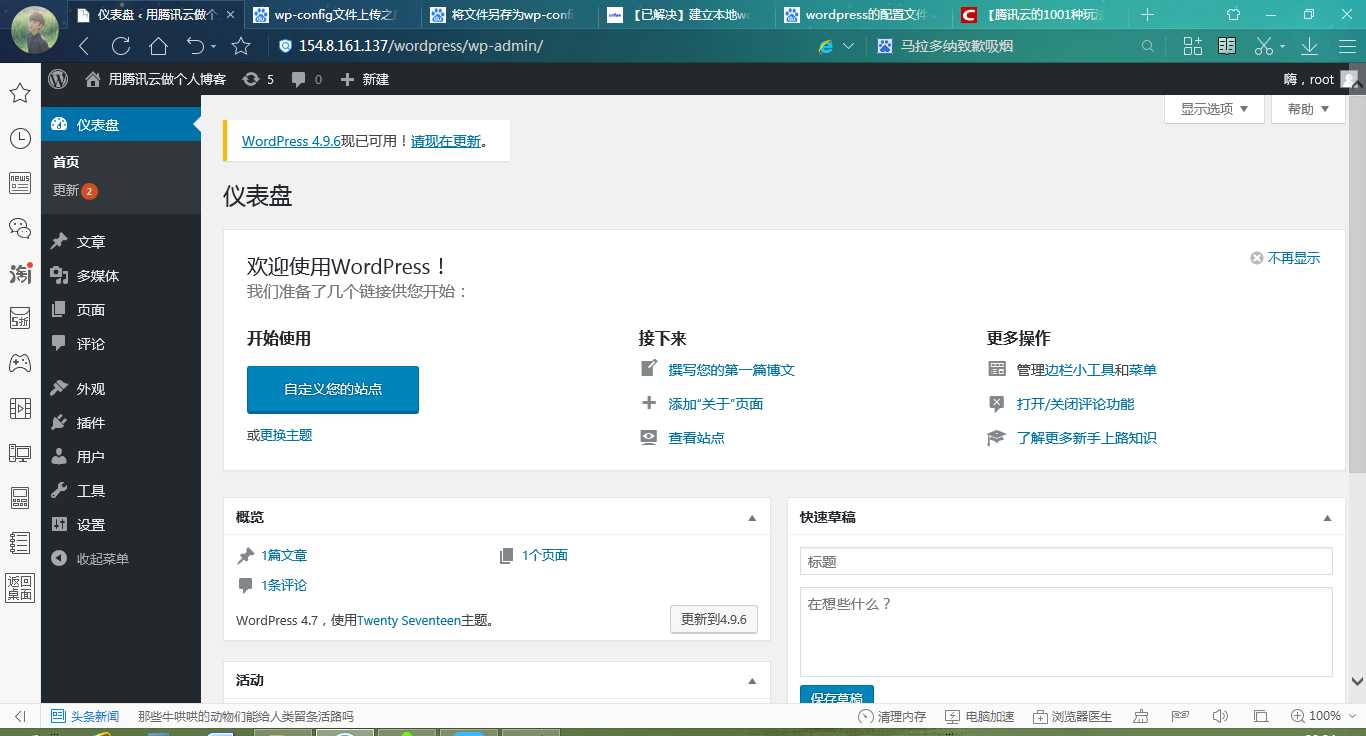This screenshot has width=1366, height=736.
Task: Open 浏览器医生 in status bar
Action: point(1073,716)
